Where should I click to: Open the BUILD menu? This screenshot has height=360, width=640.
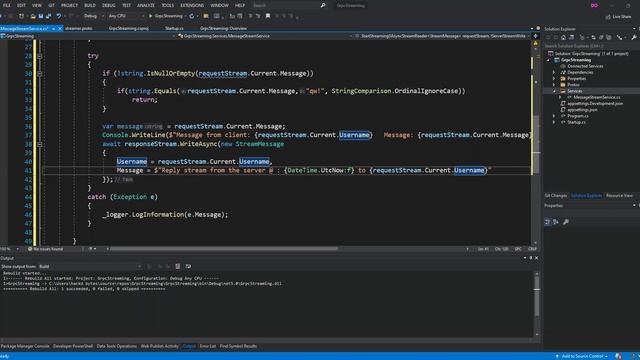90,5
